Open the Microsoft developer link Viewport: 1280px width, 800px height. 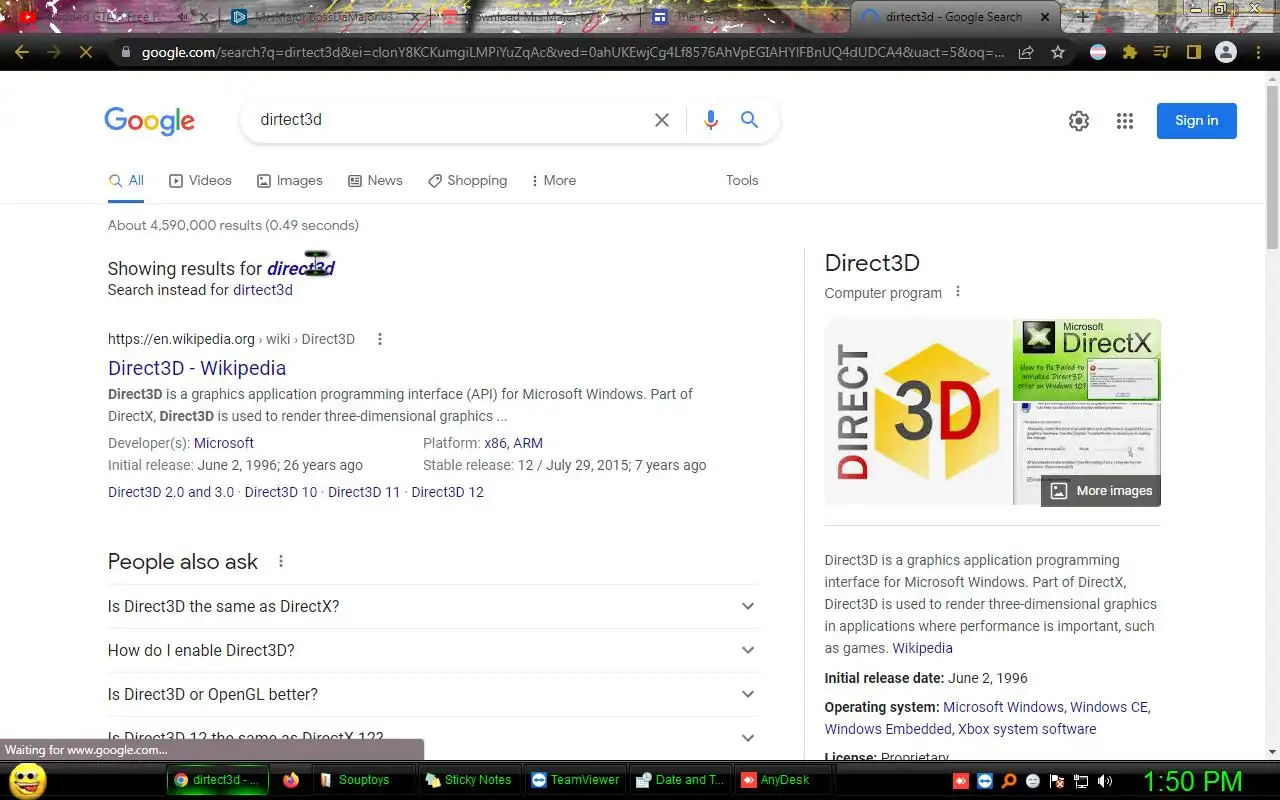(x=224, y=443)
